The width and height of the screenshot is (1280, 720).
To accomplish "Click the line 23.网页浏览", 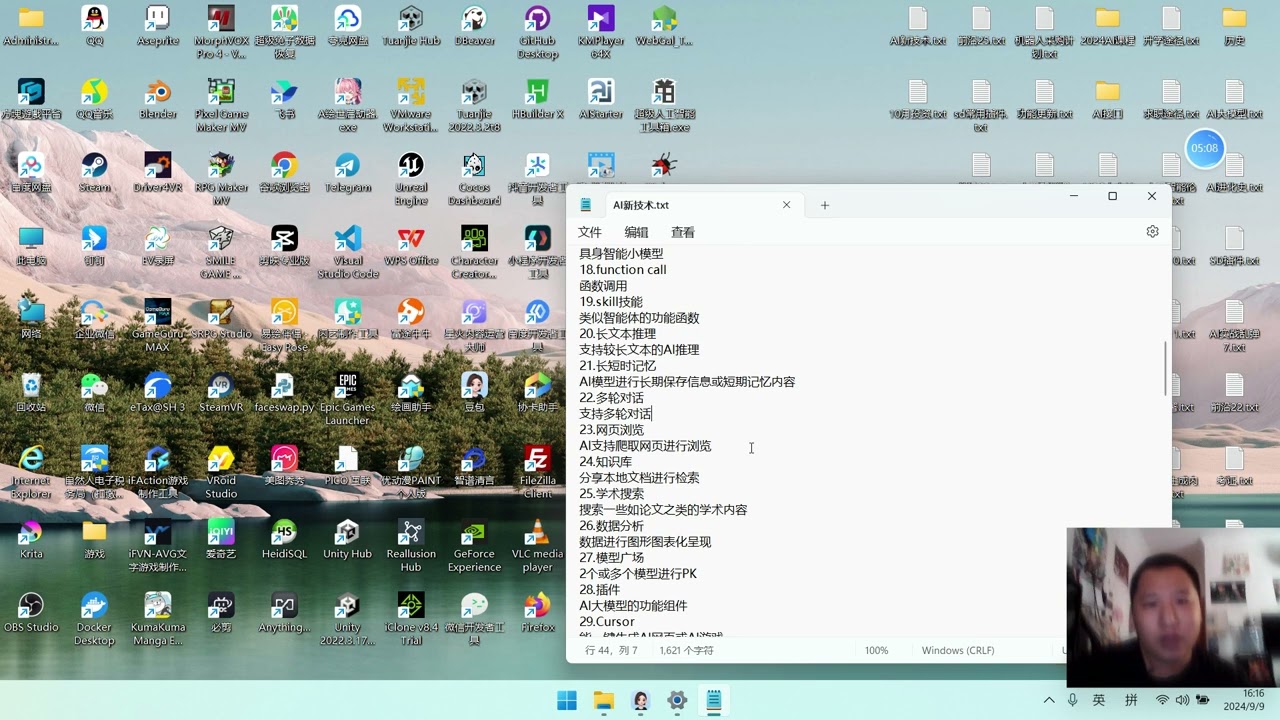I will (x=612, y=430).
